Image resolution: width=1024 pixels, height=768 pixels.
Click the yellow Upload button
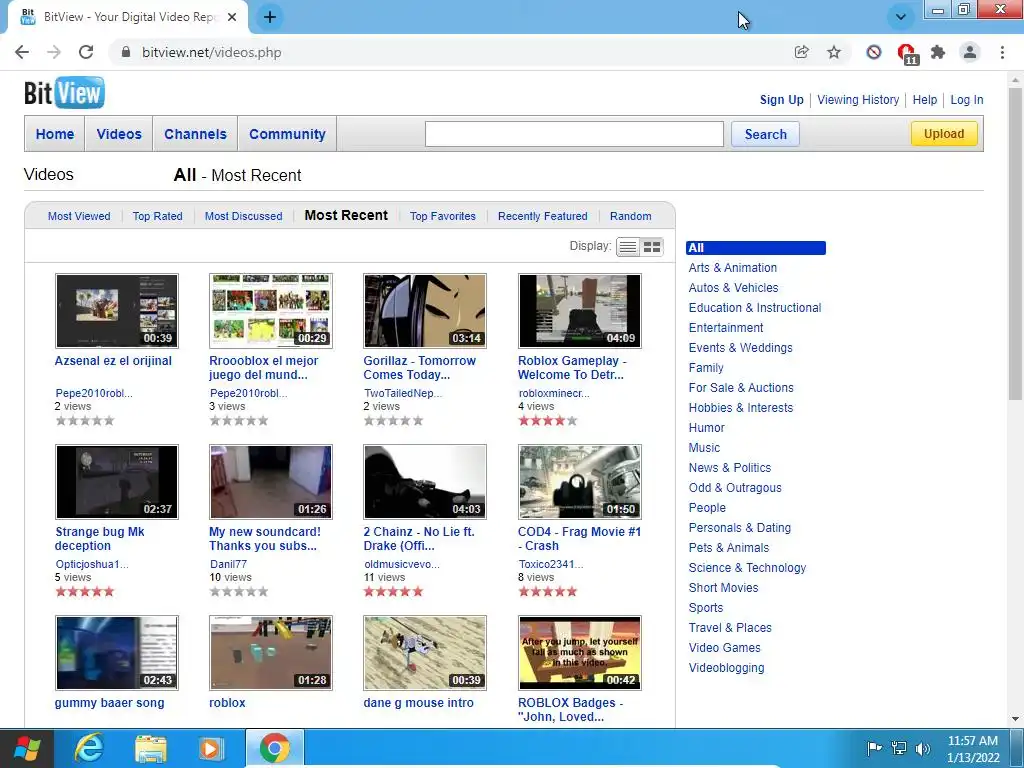tap(944, 134)
